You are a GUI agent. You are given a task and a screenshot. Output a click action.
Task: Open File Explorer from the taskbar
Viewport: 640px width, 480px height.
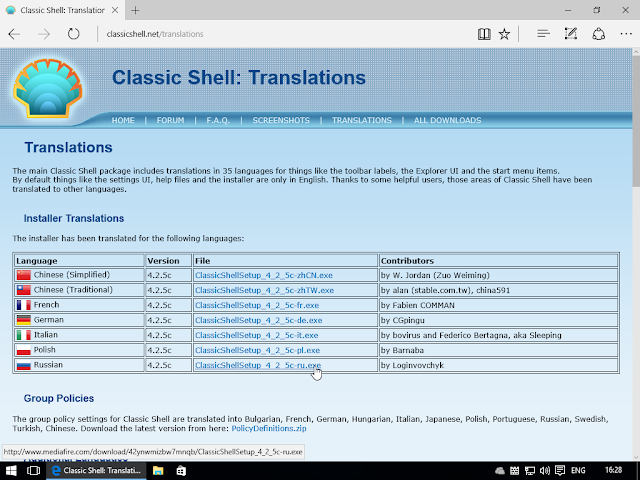(158, 471)
